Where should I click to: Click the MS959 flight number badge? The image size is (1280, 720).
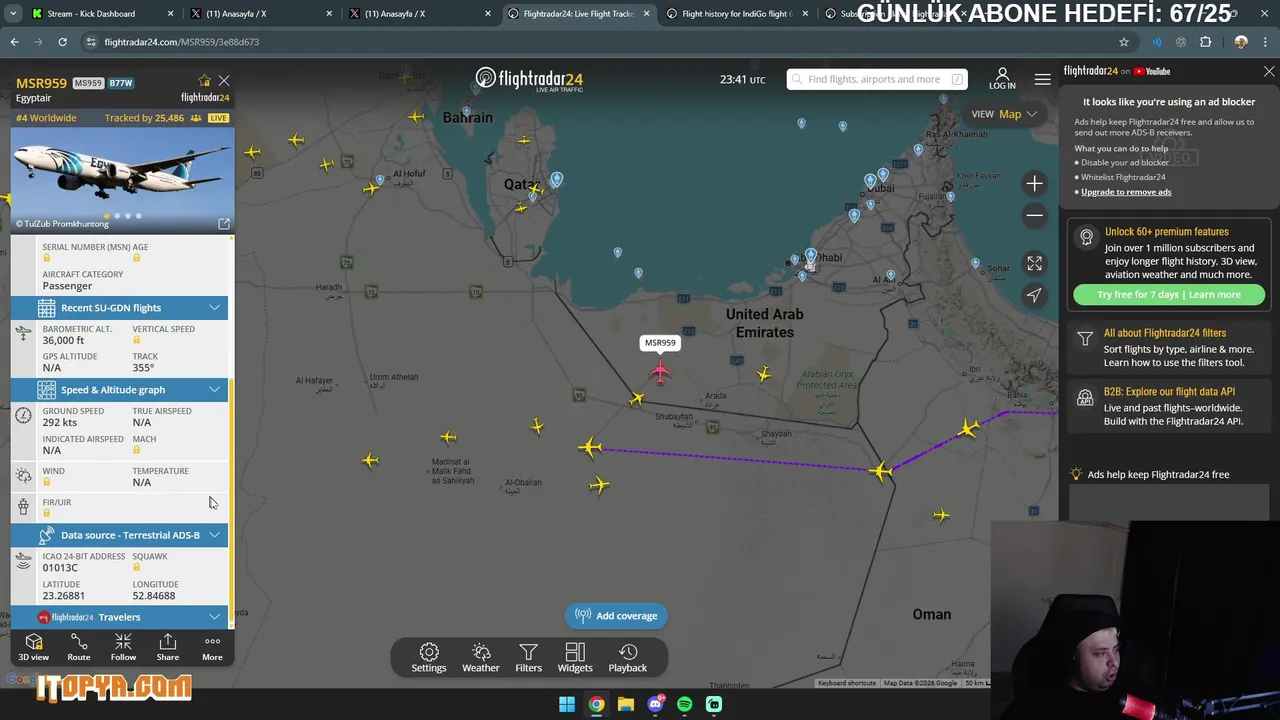tap(88, 83)
